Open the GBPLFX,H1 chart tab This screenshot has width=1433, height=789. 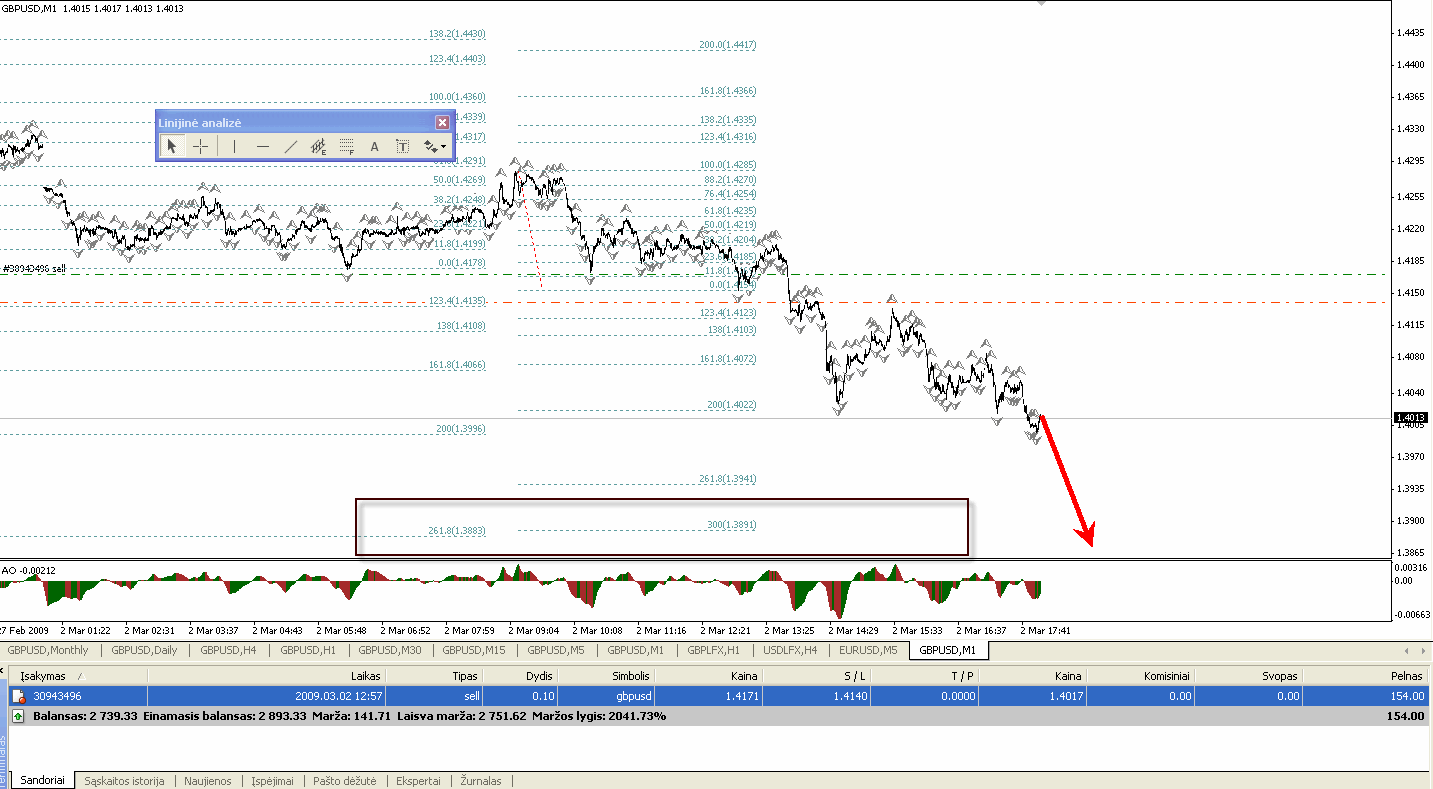[x=713, y=650]
